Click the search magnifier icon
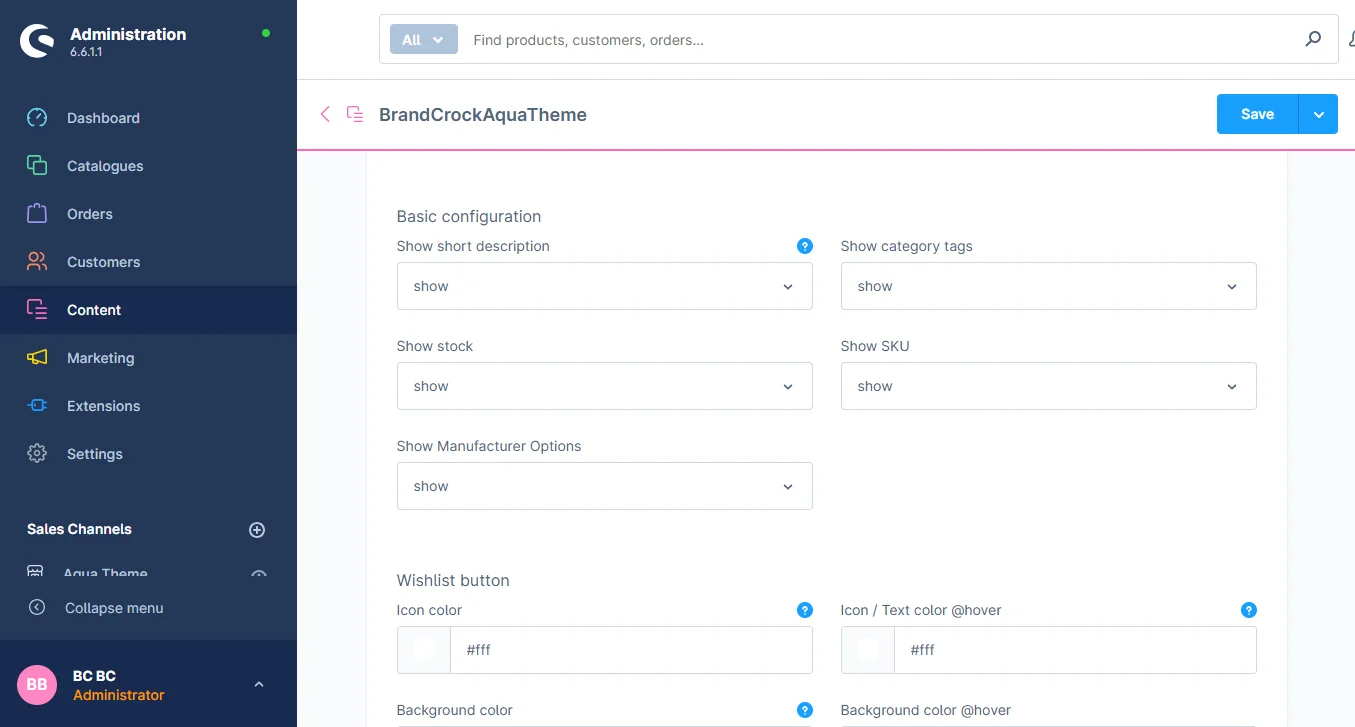Screen dimensions: 1355x727 tap(1313, 40)
